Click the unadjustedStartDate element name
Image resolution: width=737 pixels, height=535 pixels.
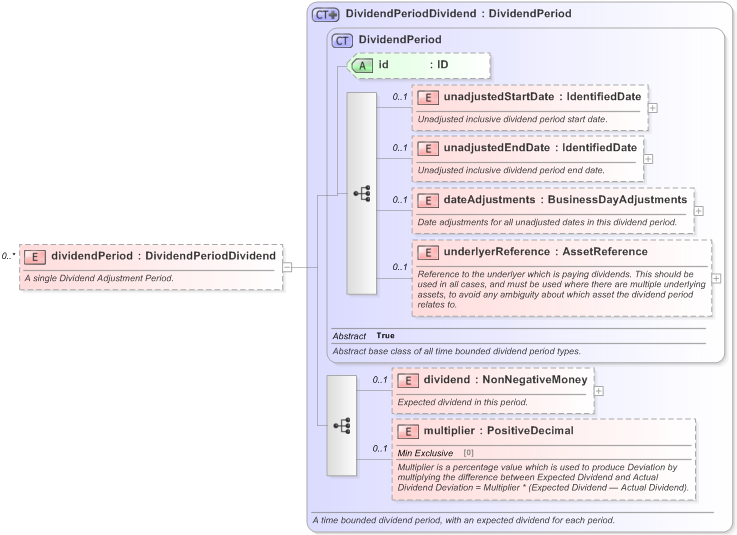pos(499,97)
